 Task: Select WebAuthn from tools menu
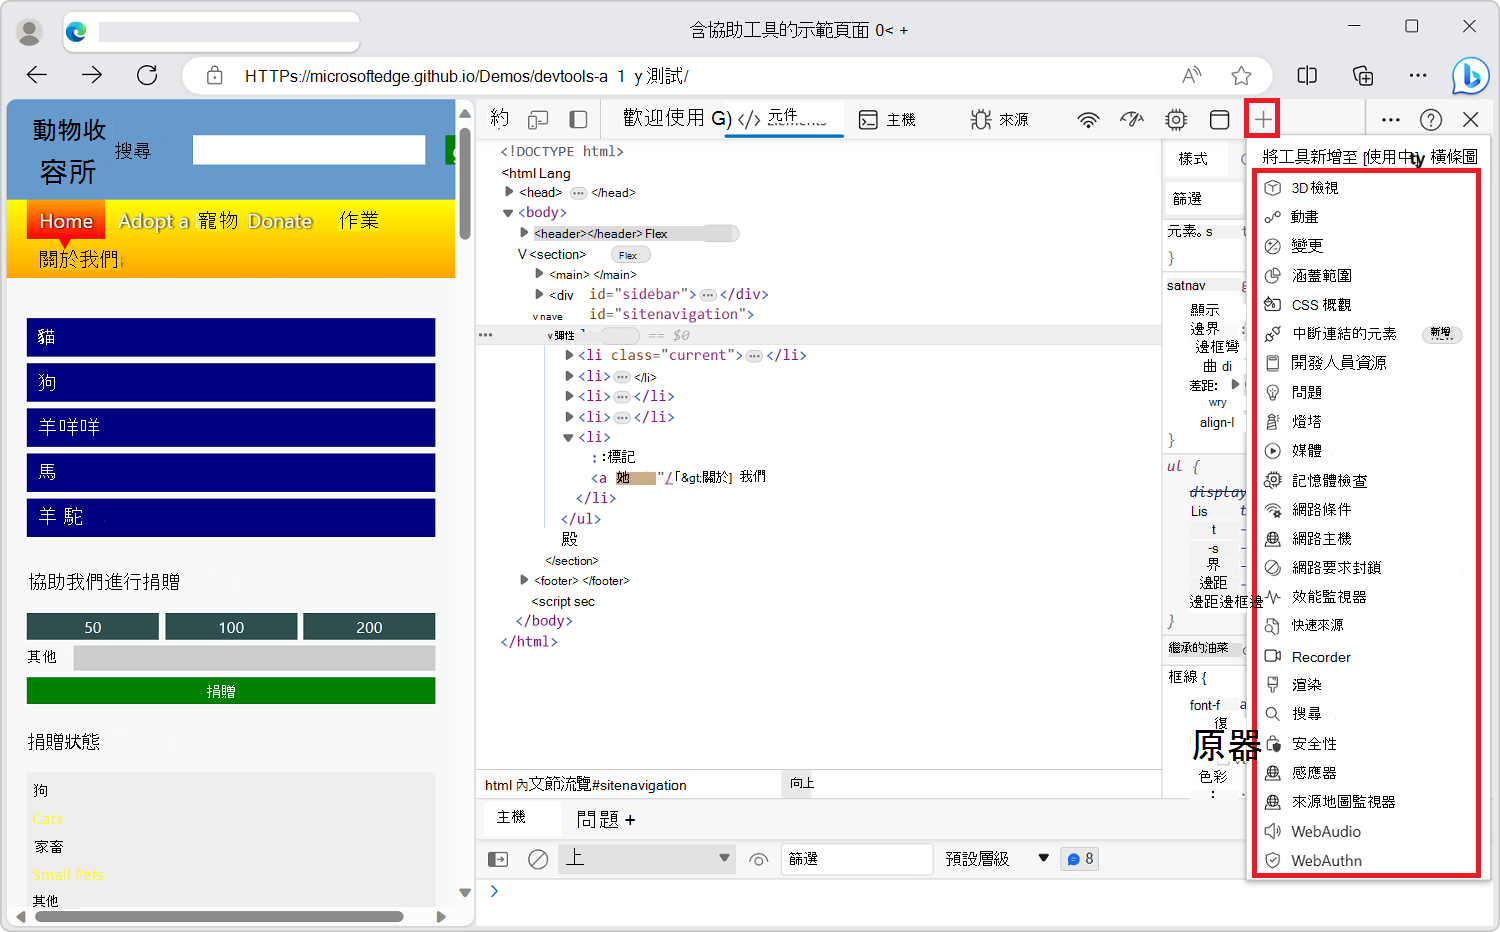coord(1366,860)
